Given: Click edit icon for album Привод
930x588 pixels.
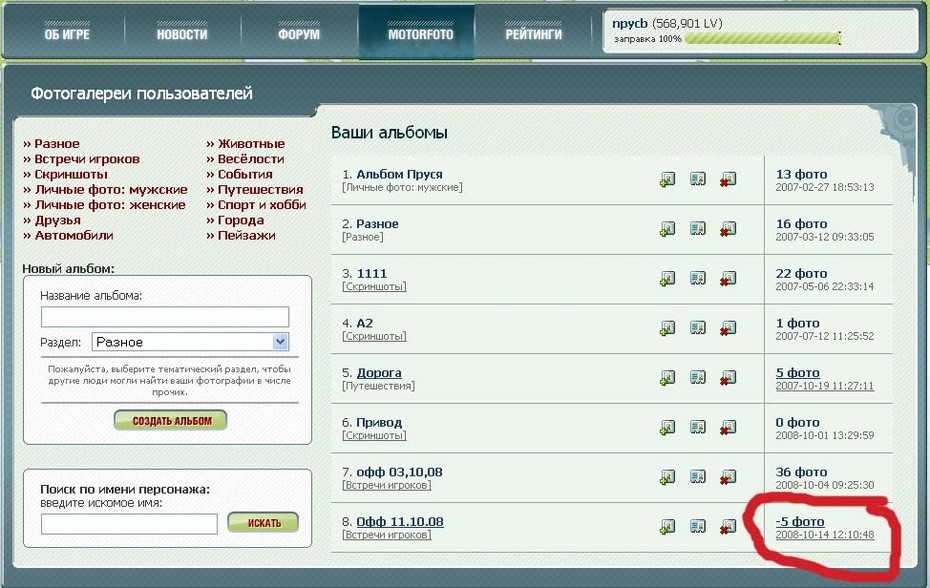Looking at the screenshot, I should [x=698, y=428].
